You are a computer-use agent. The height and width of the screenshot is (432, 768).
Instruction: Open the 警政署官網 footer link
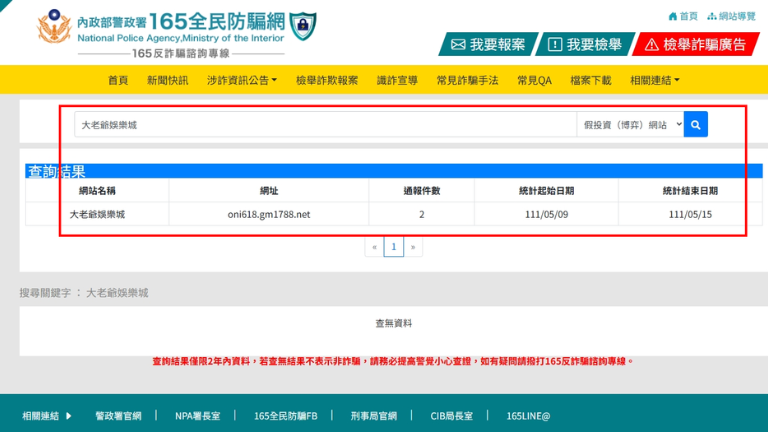[x=118, y=416]
